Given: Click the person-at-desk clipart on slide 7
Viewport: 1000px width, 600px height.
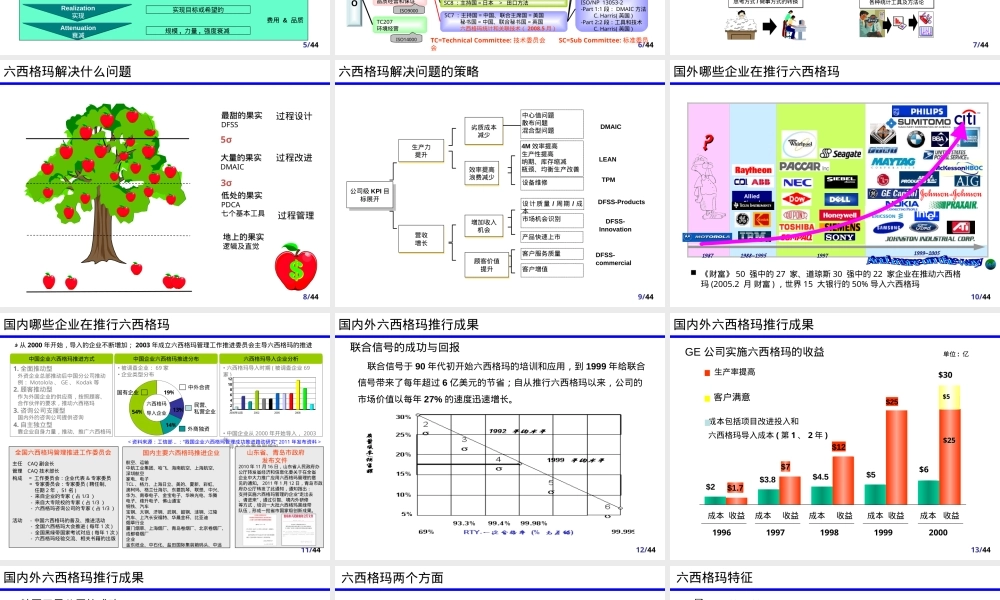Looking at the screenshot, I should pos(739,26).
